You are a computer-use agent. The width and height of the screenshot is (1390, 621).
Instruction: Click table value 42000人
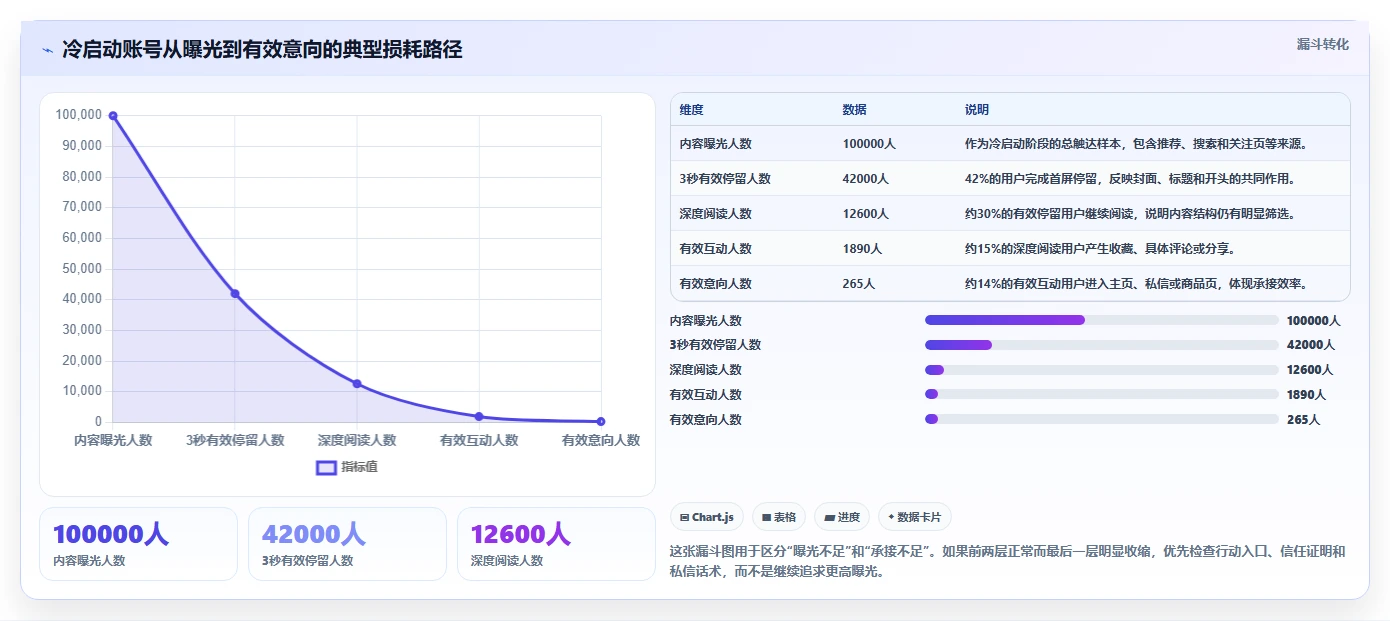[x=865, y=179]
